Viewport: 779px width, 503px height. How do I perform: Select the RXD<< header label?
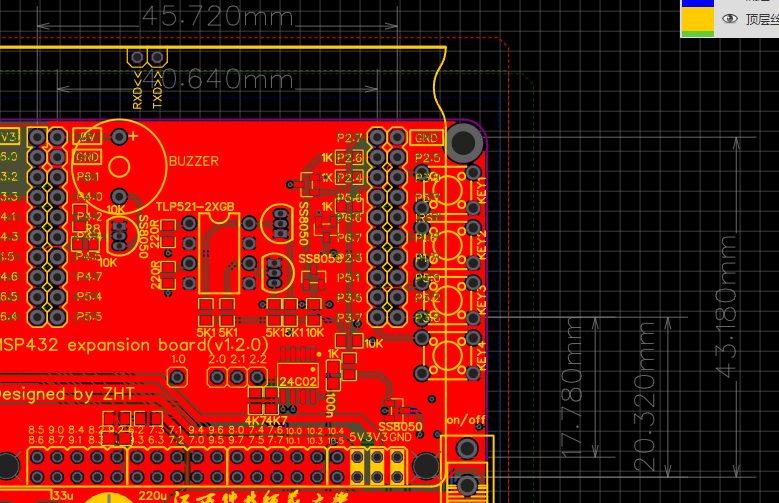tap(138, 90)
